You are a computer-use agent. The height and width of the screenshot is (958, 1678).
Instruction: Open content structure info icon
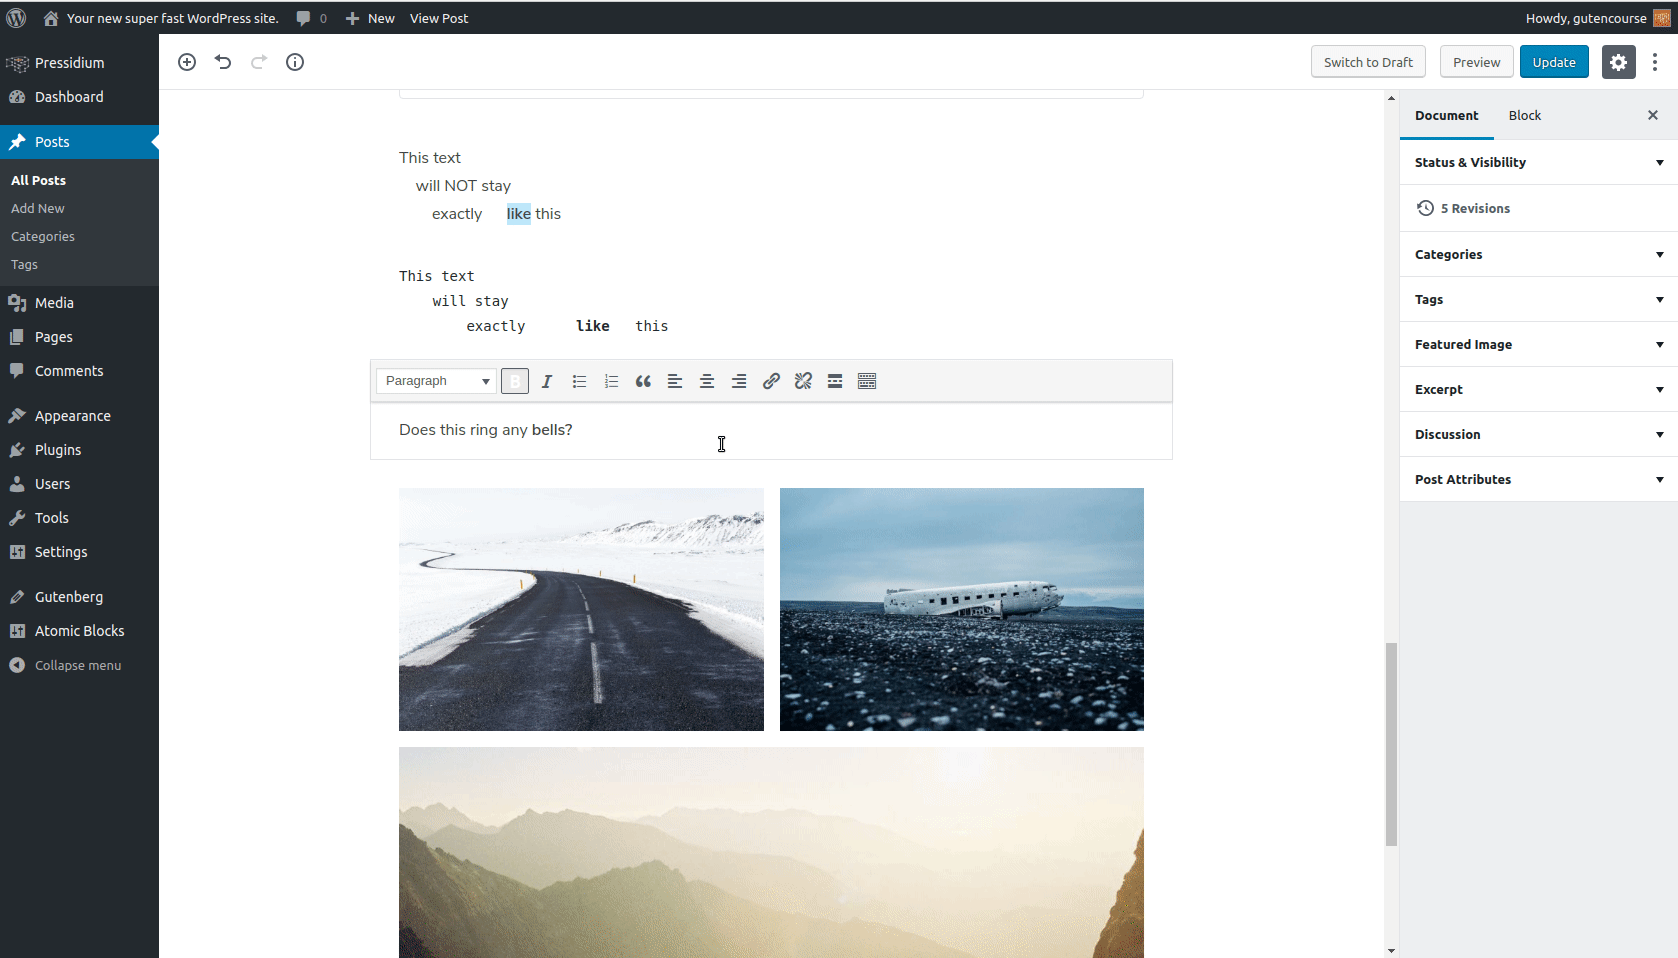tap(295, 62)
